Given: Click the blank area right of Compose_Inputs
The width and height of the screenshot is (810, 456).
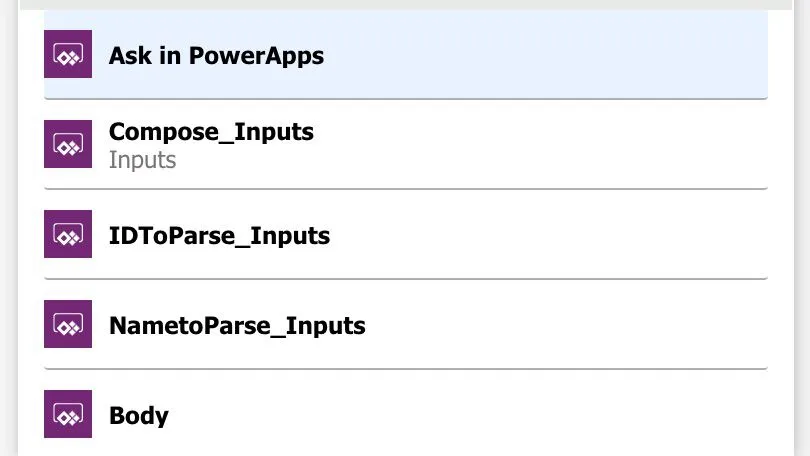Looking at the screenshot, I should tap(560, 144).
